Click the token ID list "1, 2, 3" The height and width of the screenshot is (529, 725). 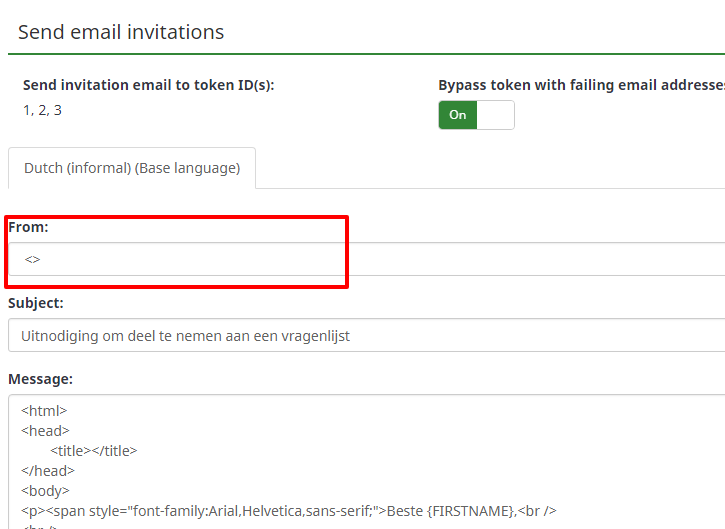point(42,110)
